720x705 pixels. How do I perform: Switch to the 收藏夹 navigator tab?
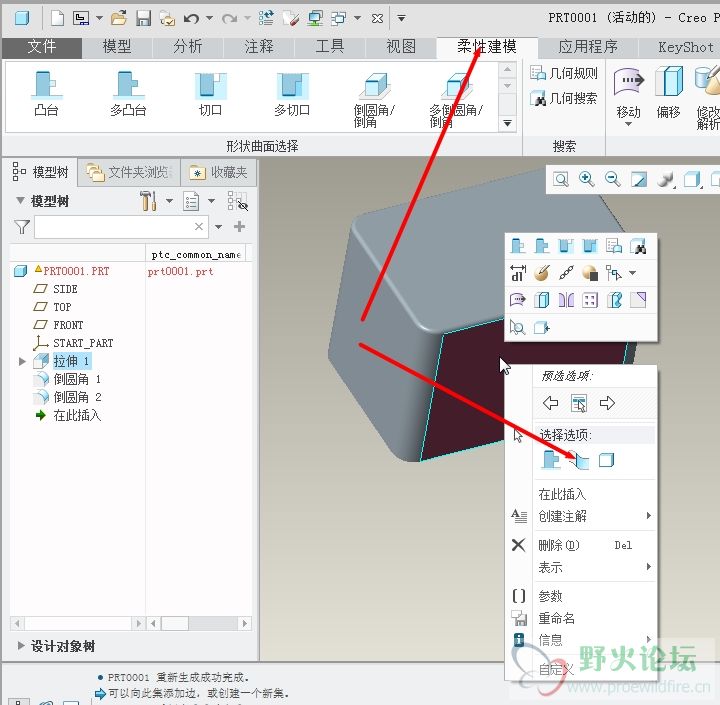click(219, 172)
